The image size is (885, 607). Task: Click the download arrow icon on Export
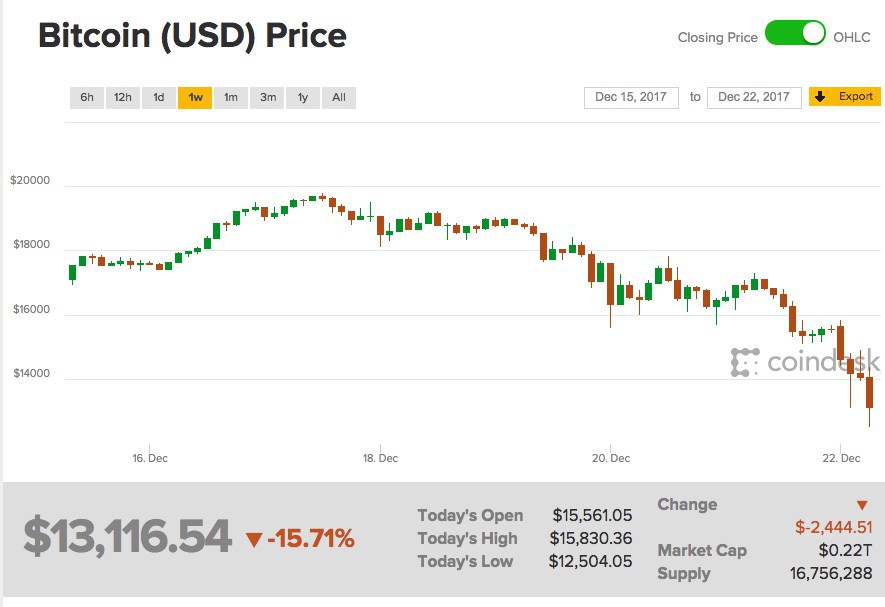tap(821, 97)
